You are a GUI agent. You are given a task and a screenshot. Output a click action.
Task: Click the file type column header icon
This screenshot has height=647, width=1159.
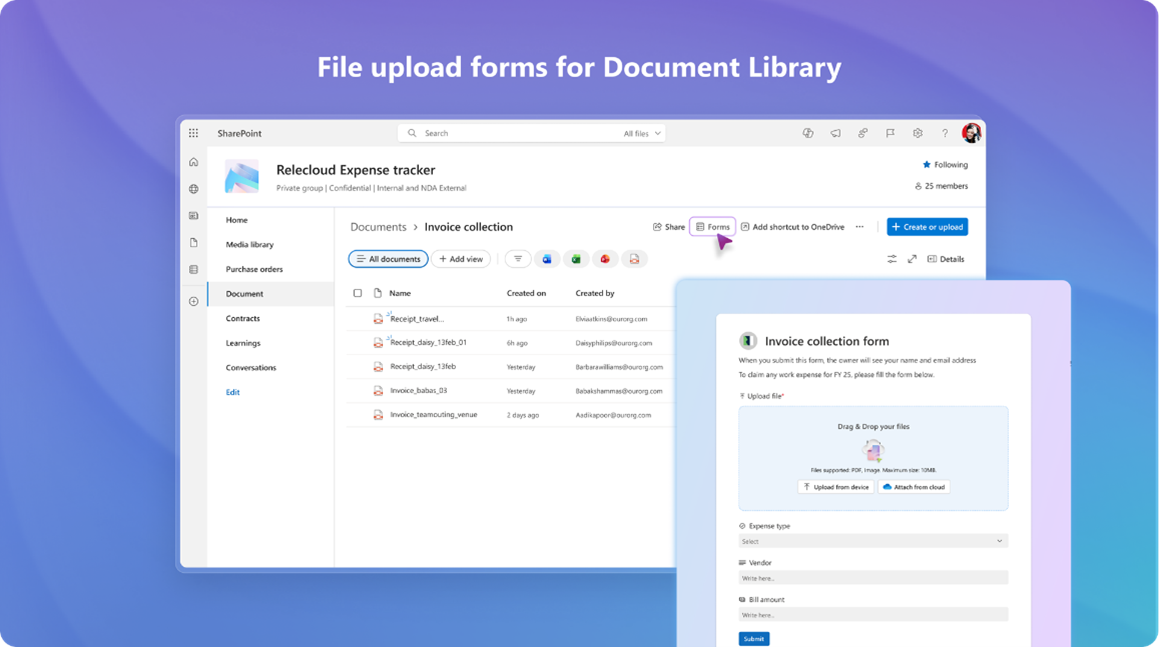click(x=378, y=293)
